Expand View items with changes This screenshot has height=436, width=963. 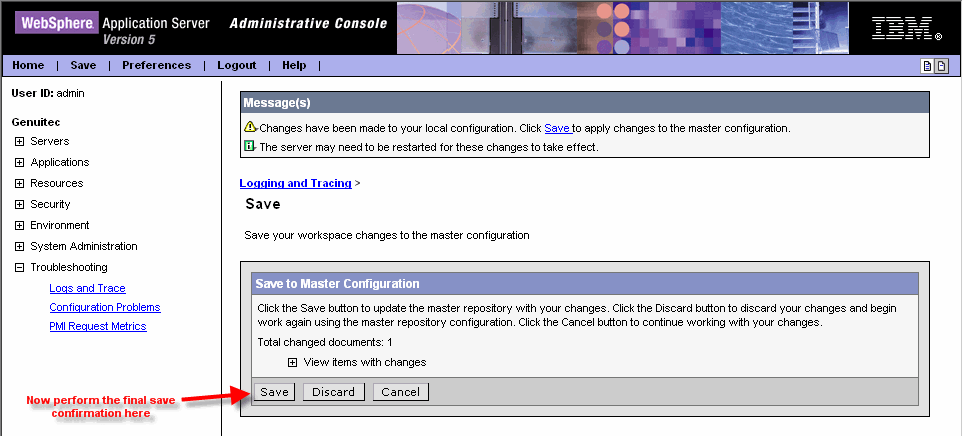click(x=292, y=362)
